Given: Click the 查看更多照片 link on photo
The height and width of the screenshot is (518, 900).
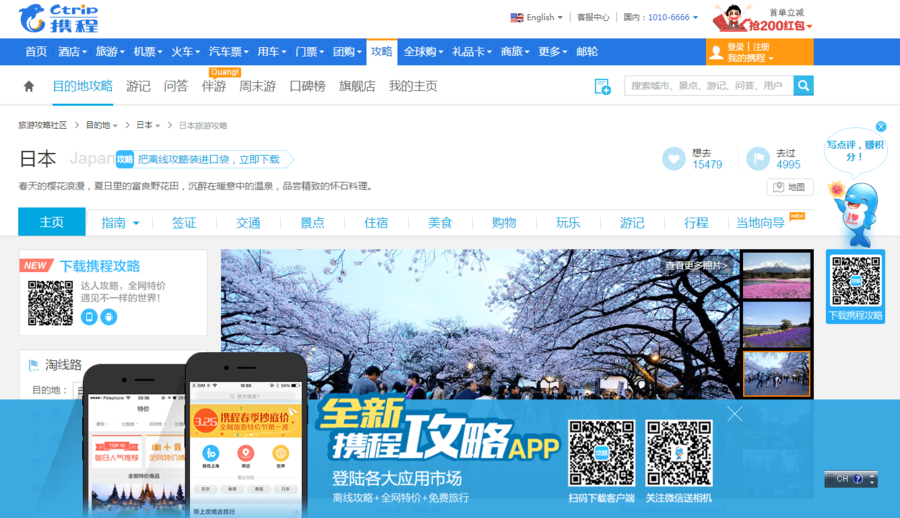Looking at the screenshot, I should (697, 265).
